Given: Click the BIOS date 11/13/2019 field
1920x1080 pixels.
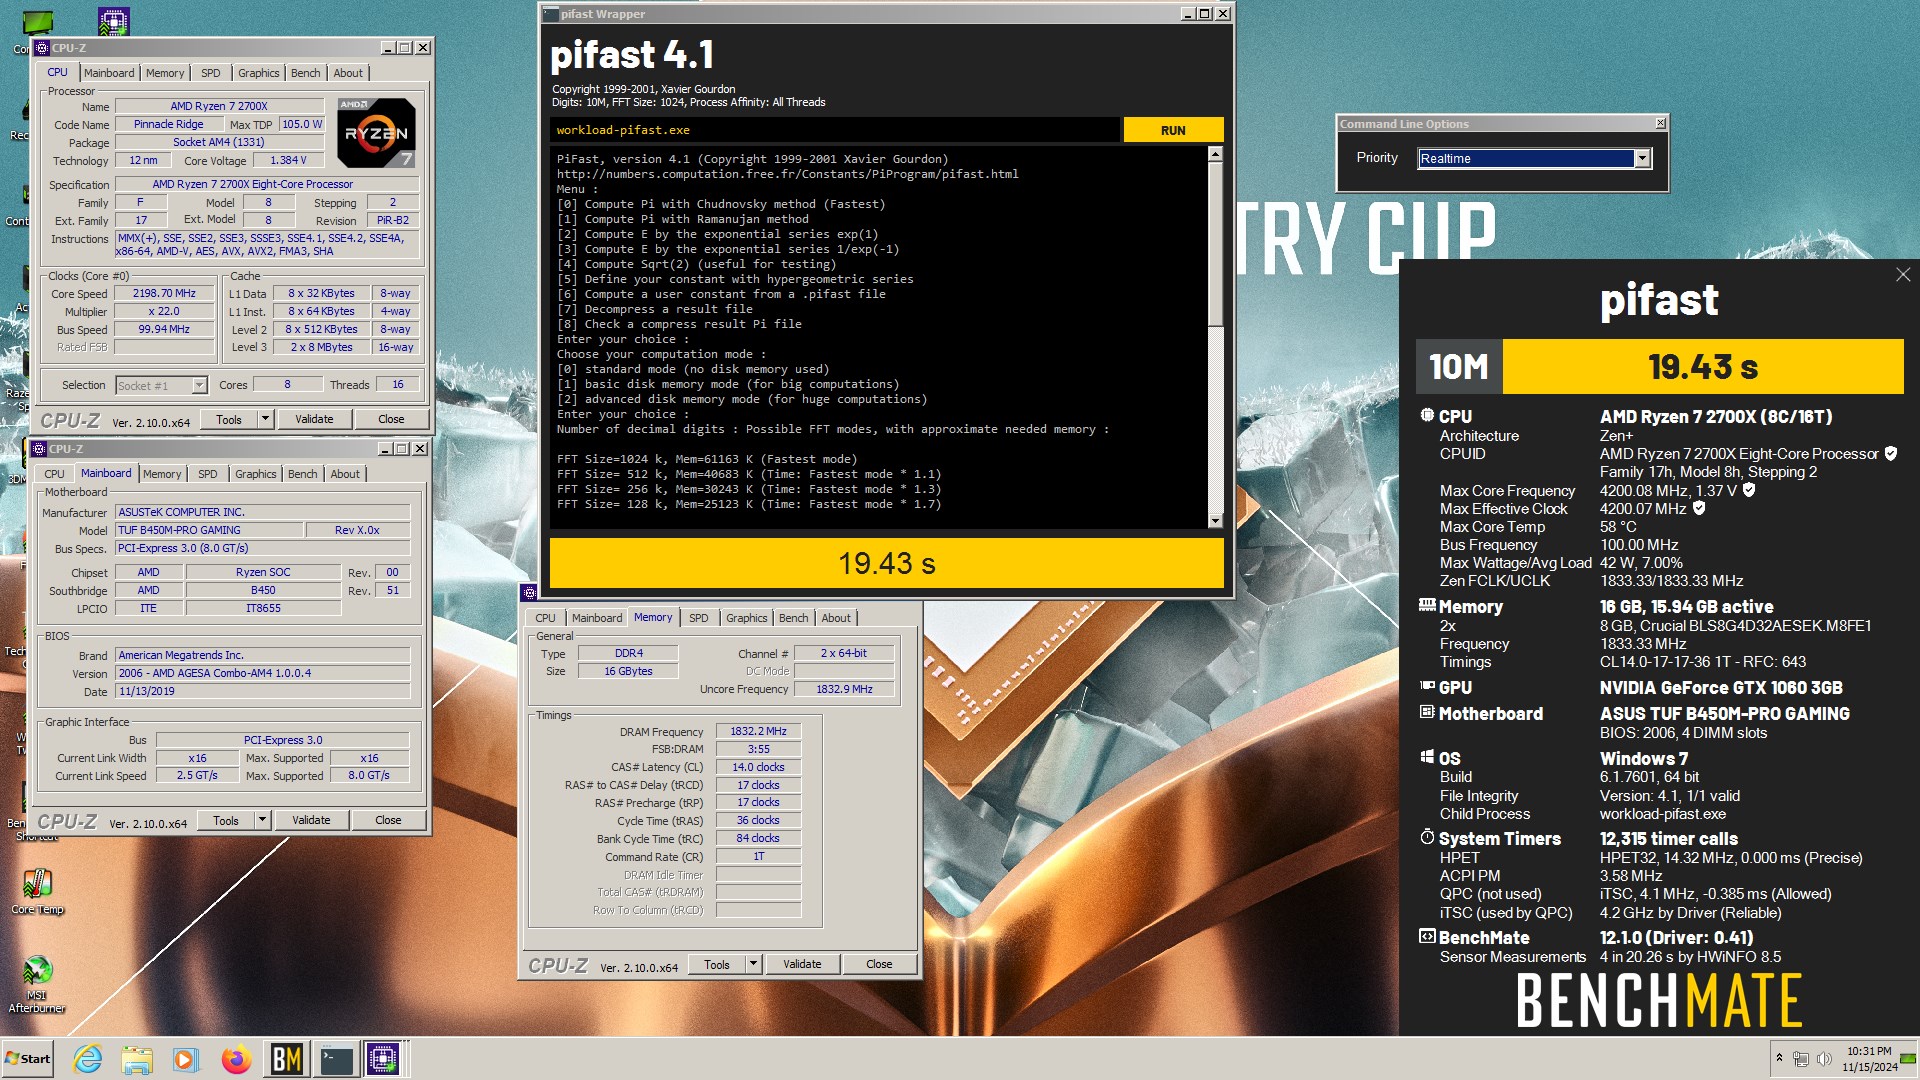Looking at the screenshot, I should [x=262, y=691].
